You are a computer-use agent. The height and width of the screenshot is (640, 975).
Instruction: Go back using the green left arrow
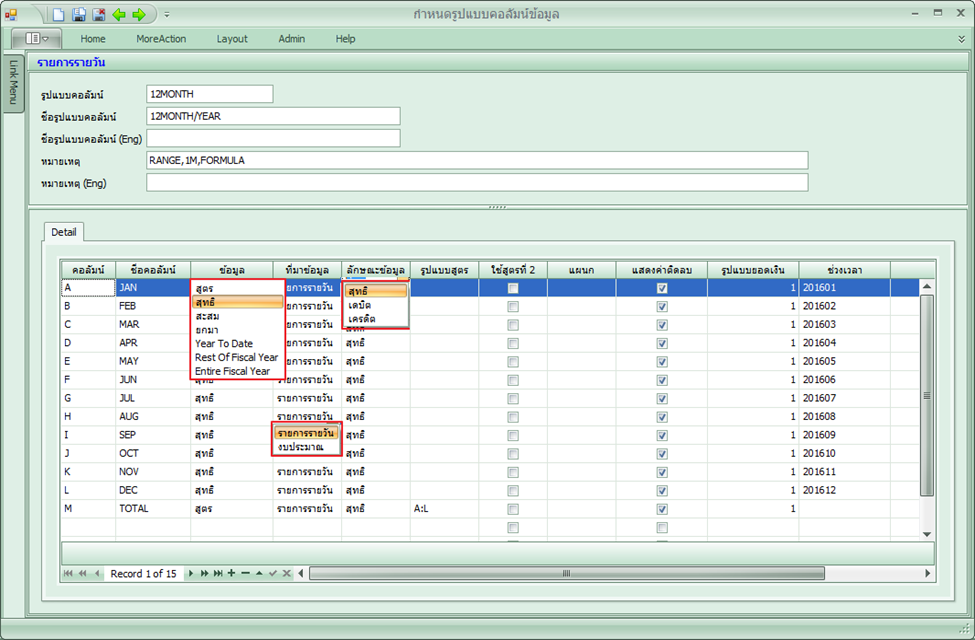click(x=119, y=14)
